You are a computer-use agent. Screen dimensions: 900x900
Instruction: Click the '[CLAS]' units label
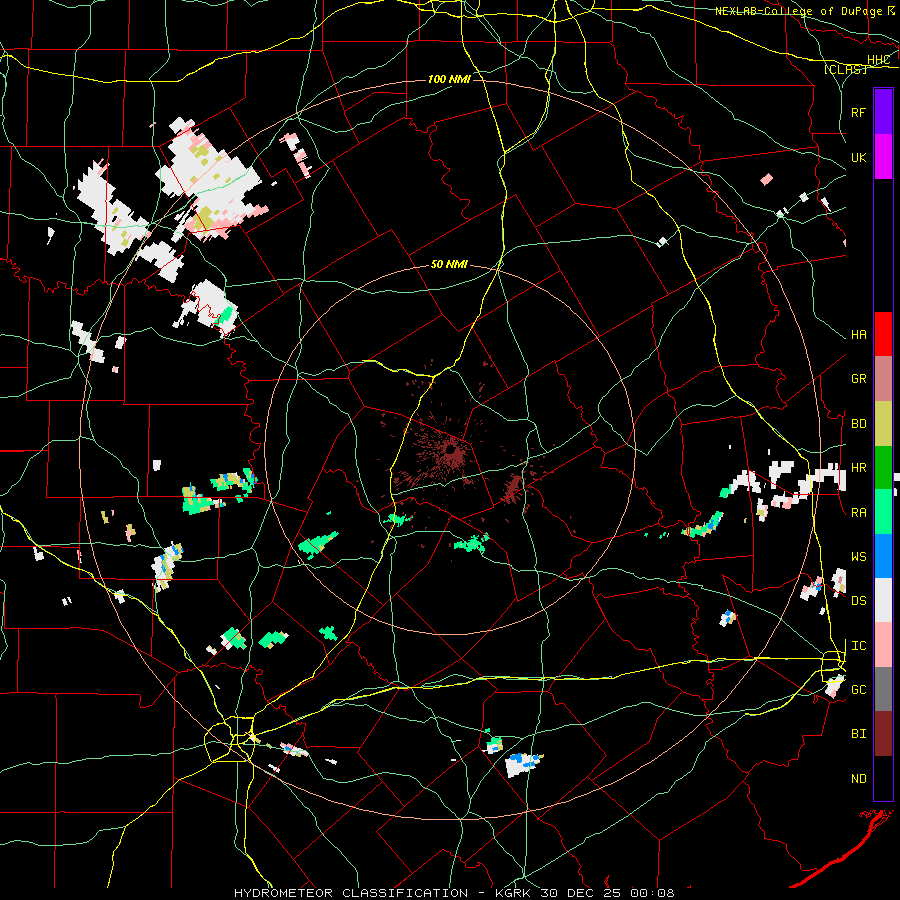pyautogui.click(x=845, y=69)
